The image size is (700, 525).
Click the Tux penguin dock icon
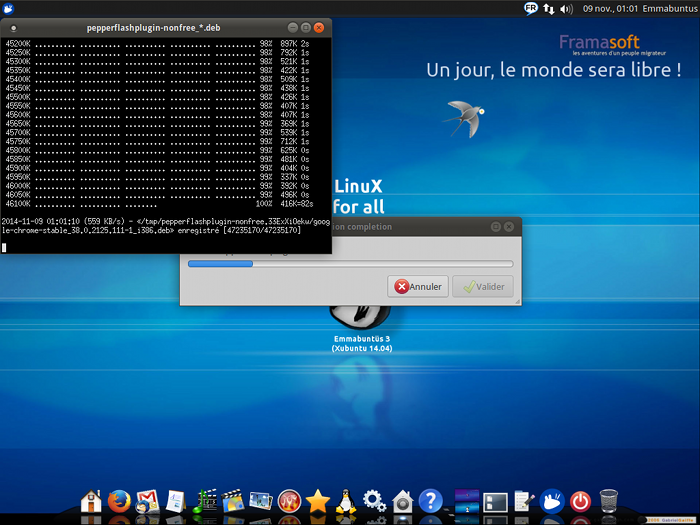point(347,500)
